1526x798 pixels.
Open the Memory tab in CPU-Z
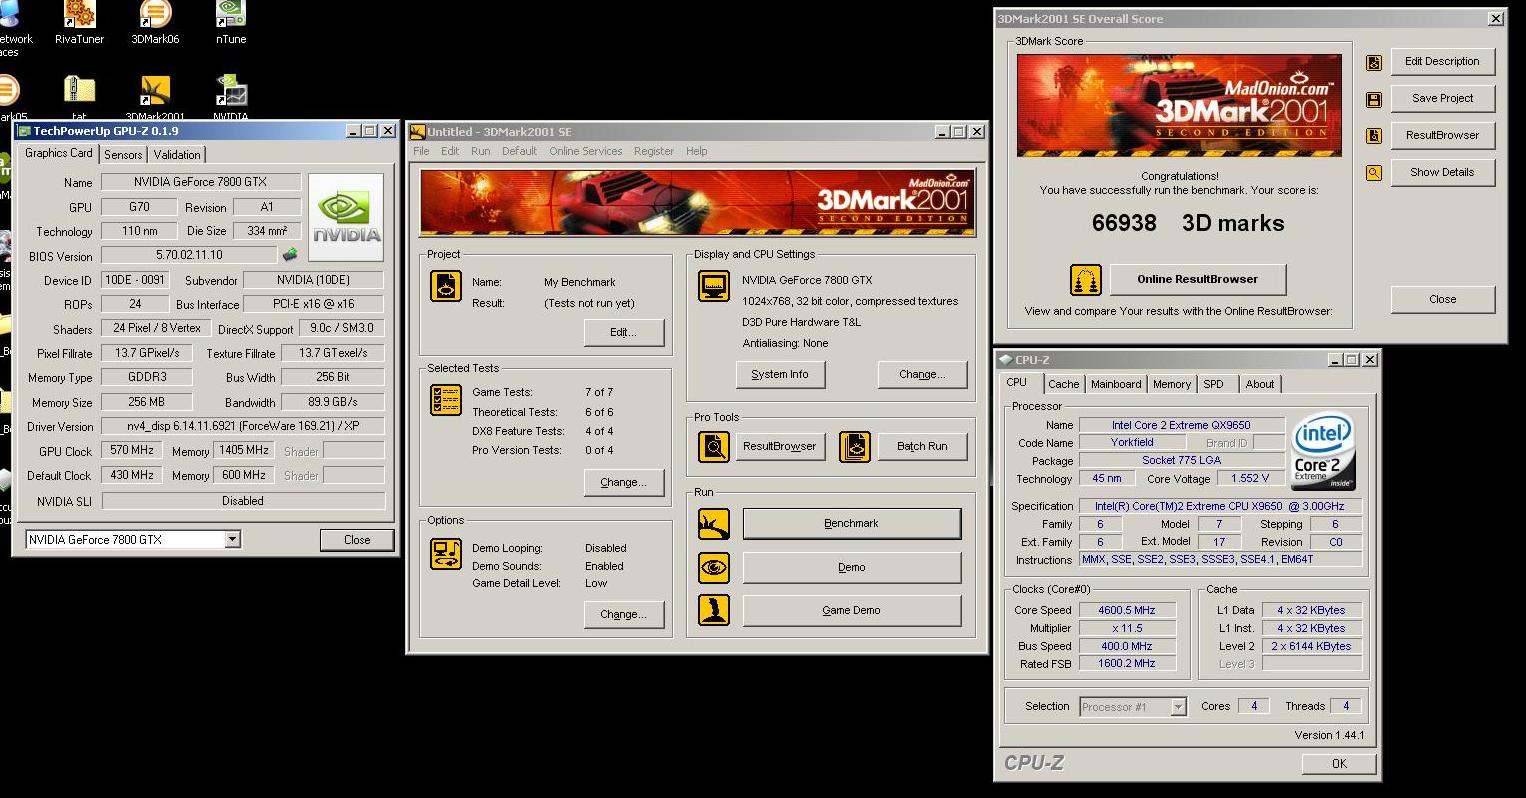pyautogui.click(x=1172, y=384)
